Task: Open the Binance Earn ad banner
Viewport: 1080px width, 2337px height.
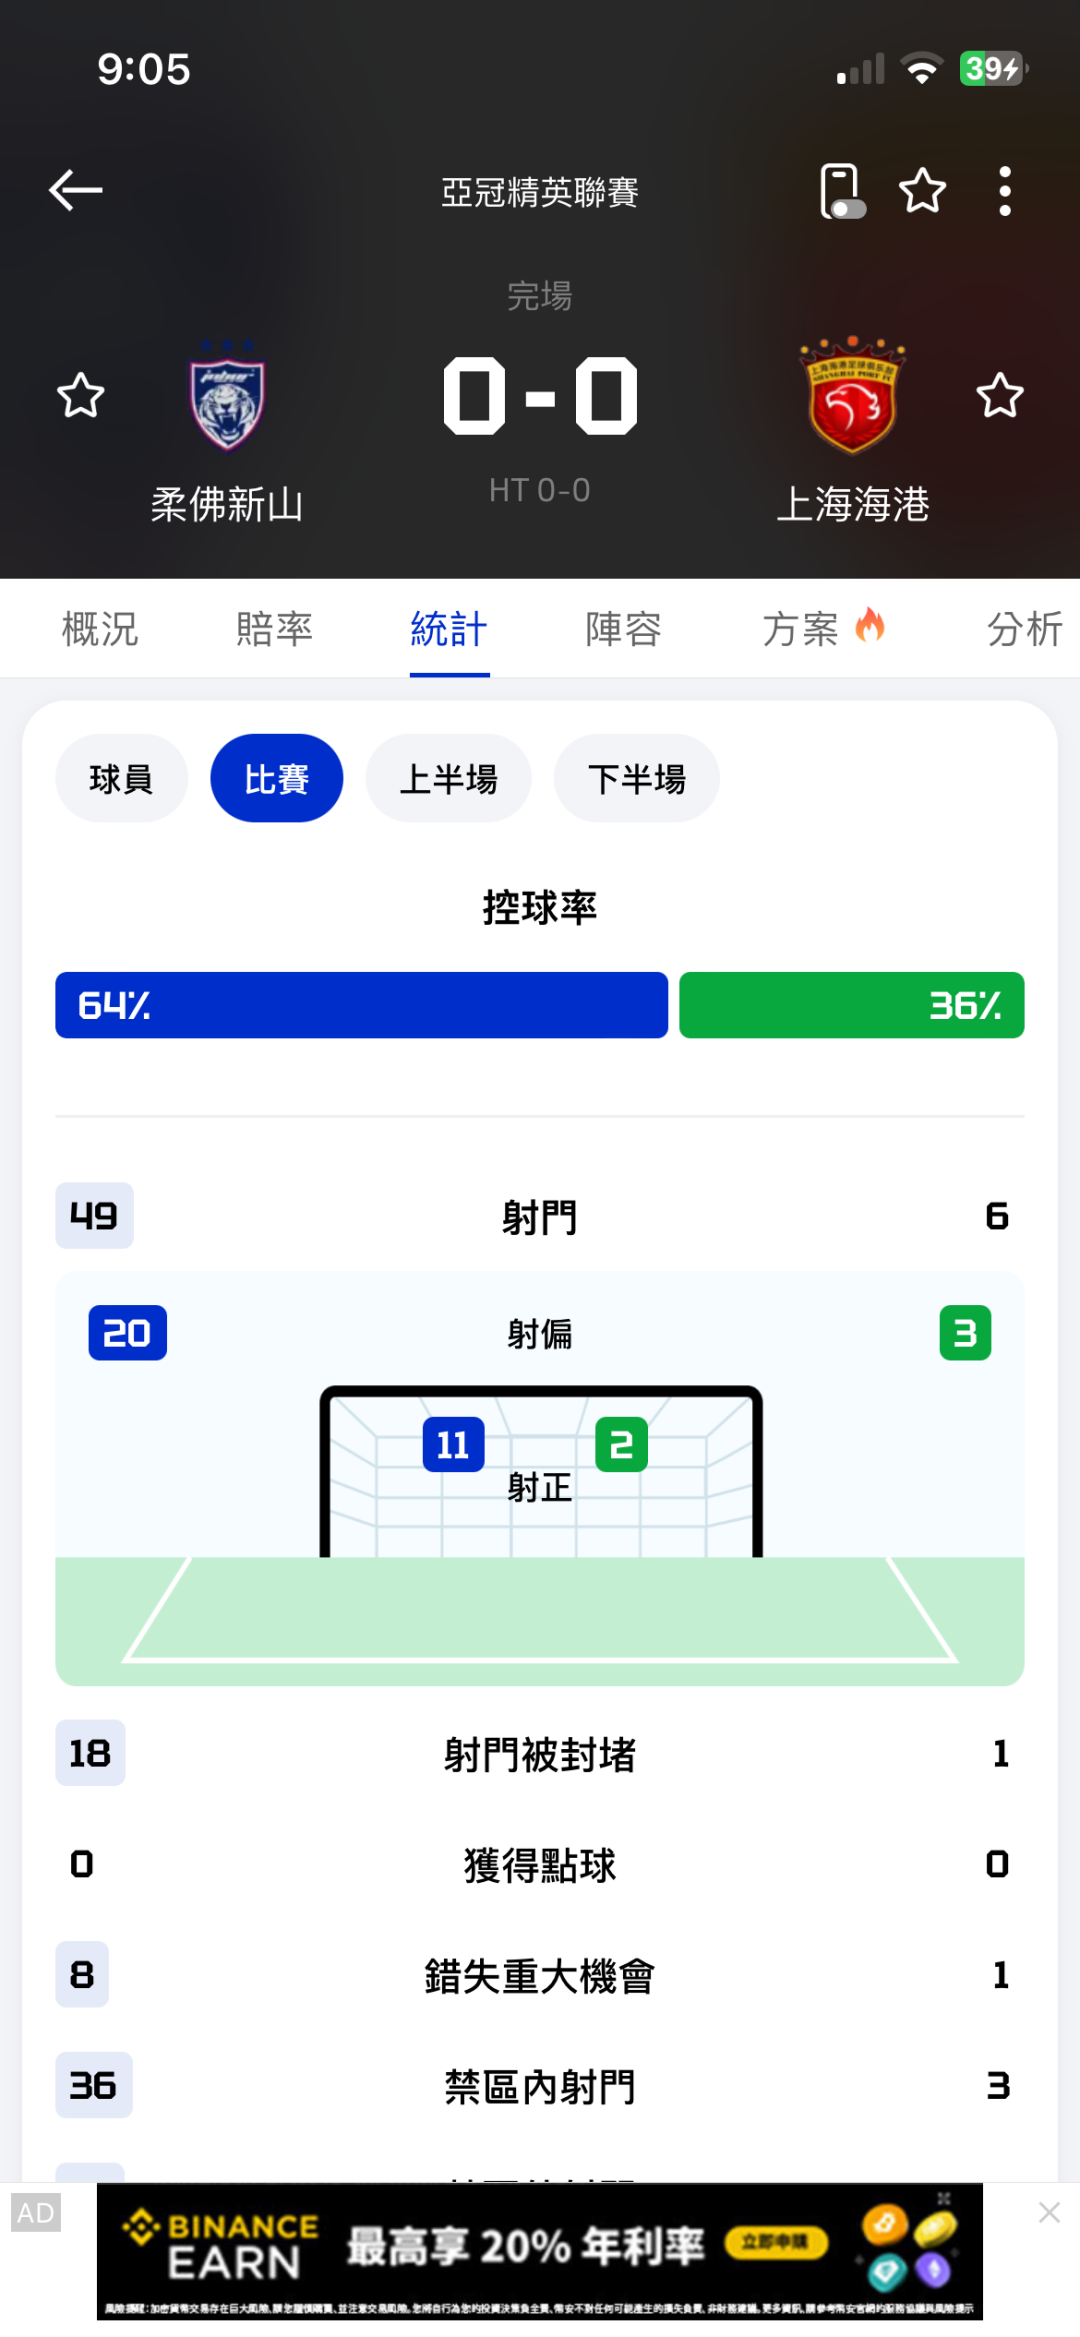Action: pos(539,2251)
